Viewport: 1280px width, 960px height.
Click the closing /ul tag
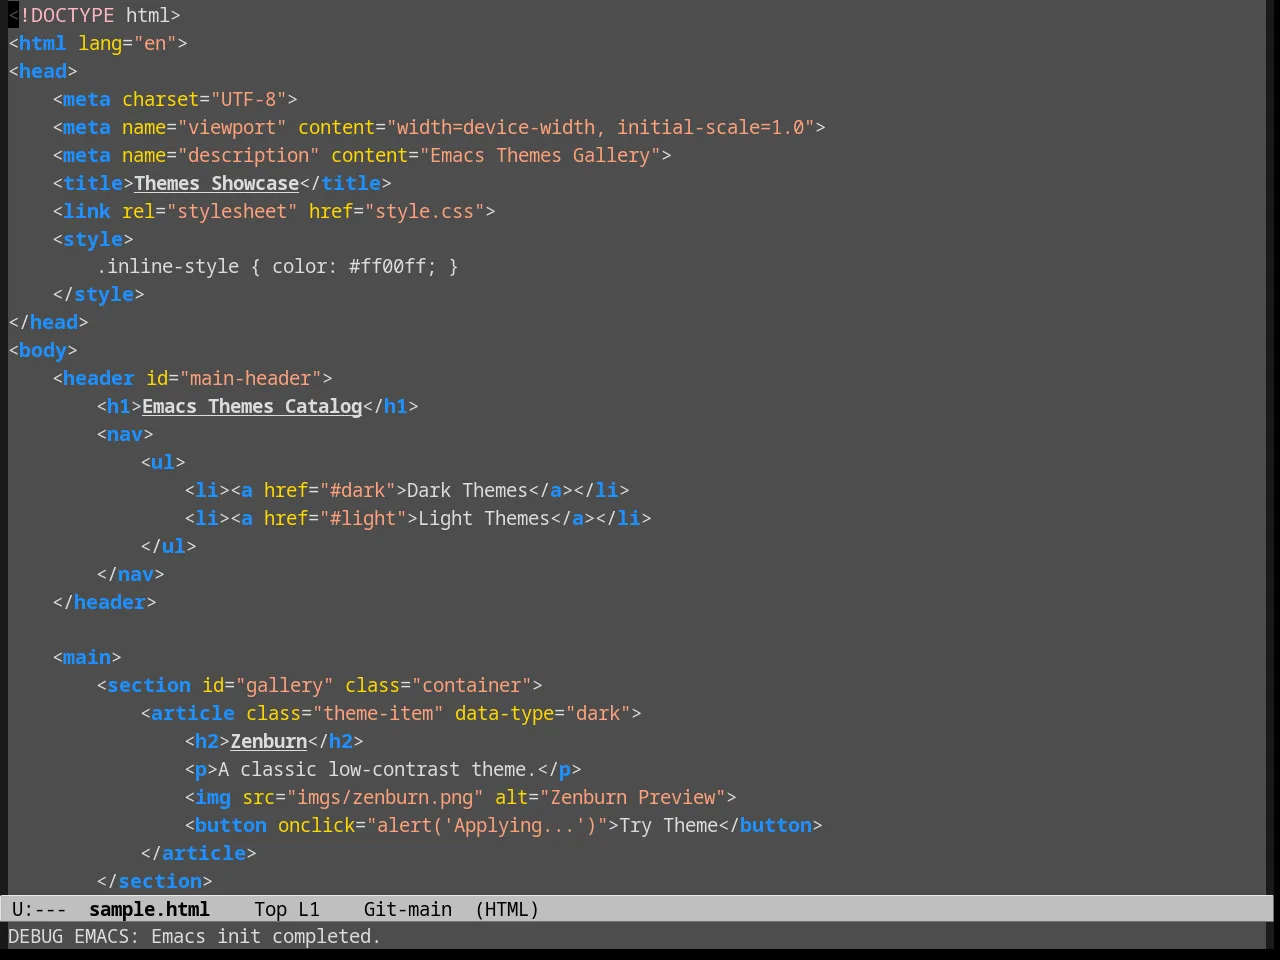tap(168, 546)
